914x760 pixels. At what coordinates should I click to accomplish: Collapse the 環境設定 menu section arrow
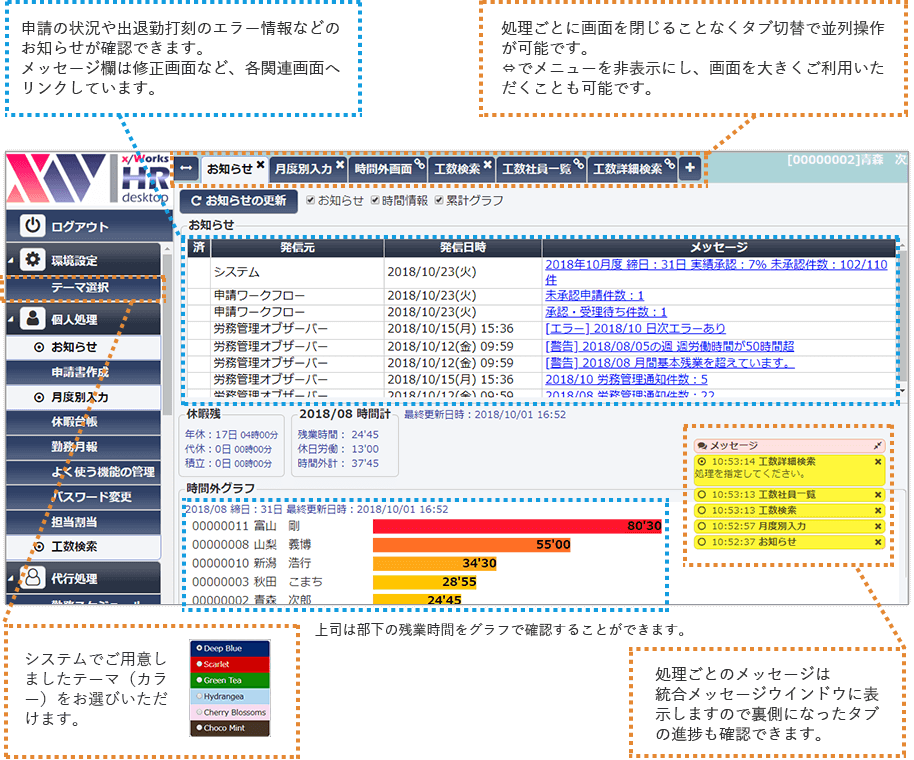[x=11, y=260]
